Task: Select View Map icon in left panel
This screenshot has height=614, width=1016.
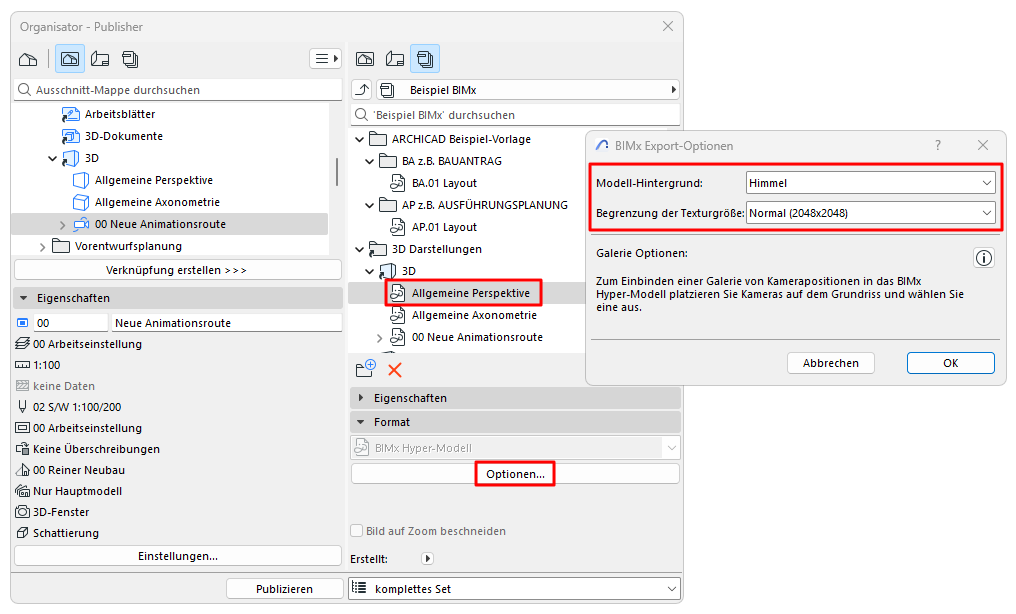Action: [69, 59]
